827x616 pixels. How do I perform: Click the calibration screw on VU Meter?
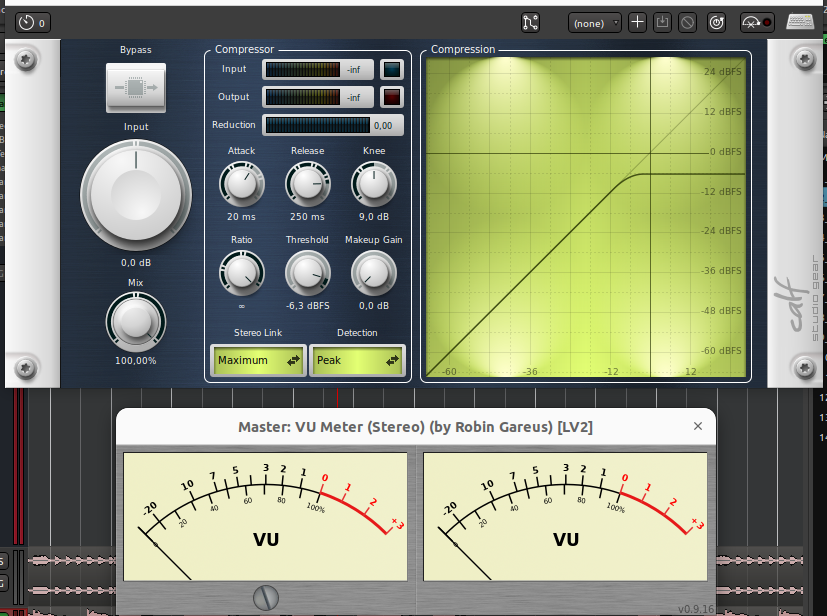[x=265, y=596]
